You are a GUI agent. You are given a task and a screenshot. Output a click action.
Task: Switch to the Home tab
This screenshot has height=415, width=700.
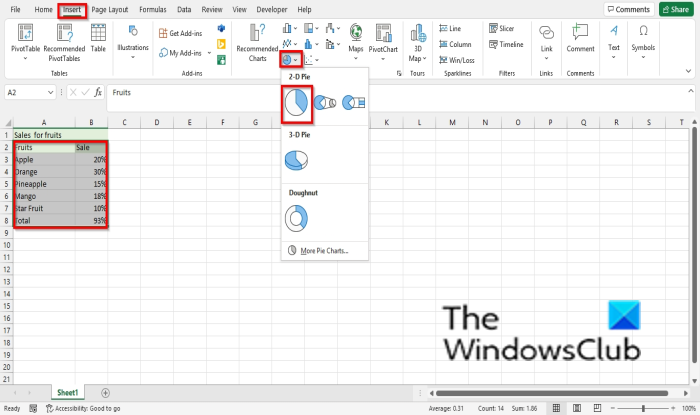43,9
